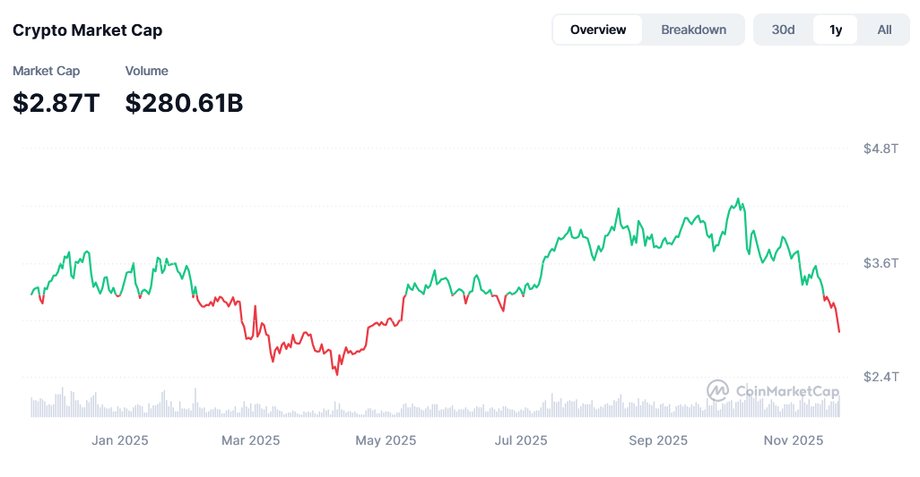Click the $4.8T y-axis label
This screenshot has width=920, height=477.
tap(881, 148)
